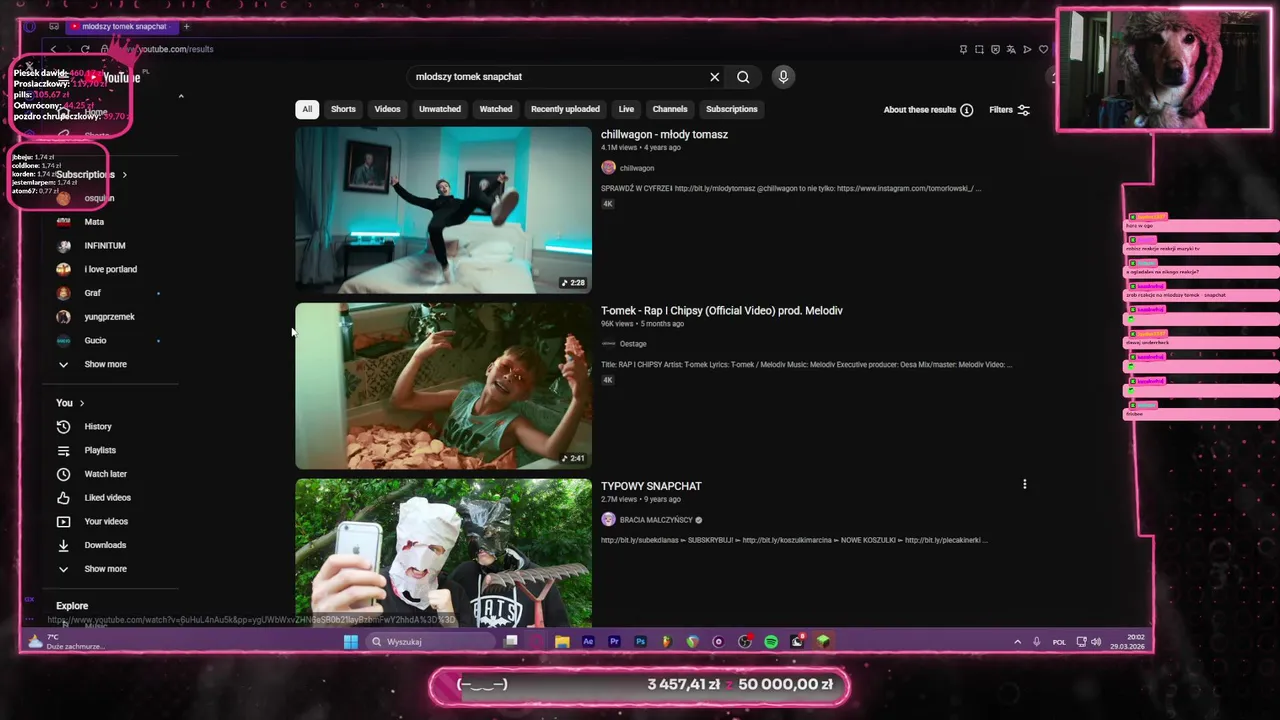Open the TYPOWY SNAPCHAT video title
This screenshot has width=1280, height=720.
coord(651,487)
